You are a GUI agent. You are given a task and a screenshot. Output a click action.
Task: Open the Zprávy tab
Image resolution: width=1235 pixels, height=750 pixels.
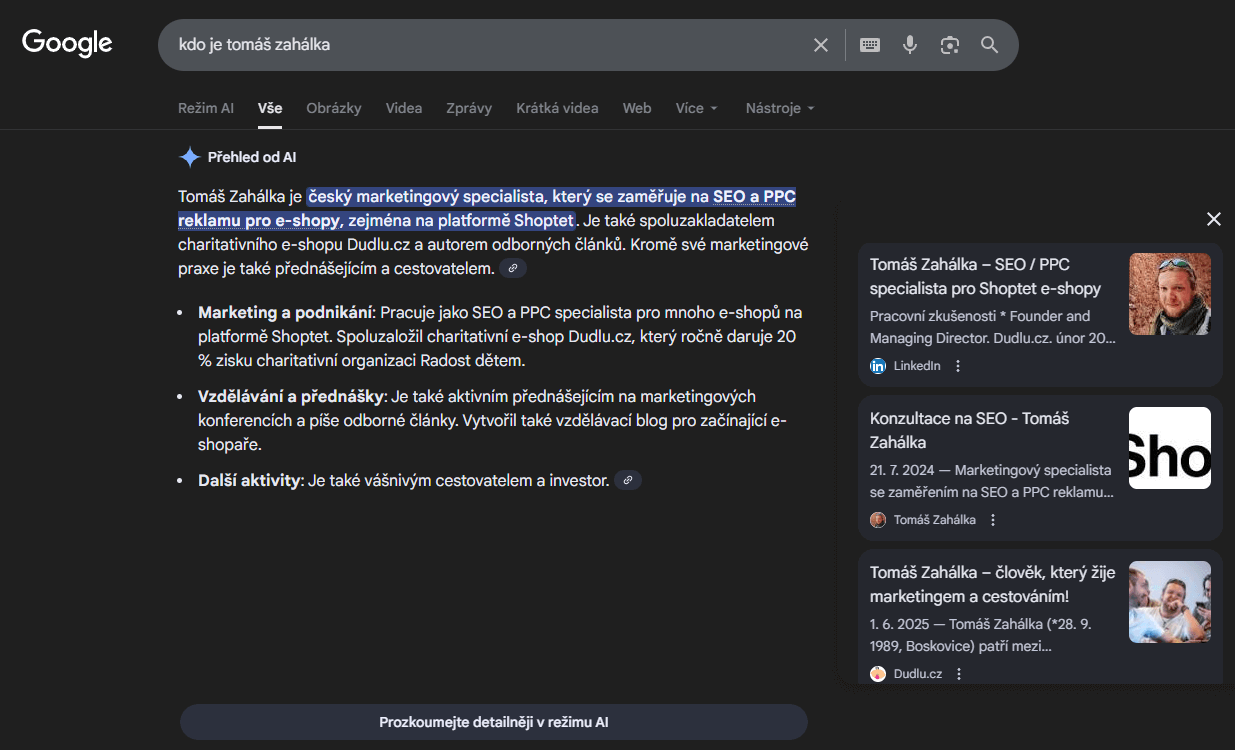(x=469, y=108)
